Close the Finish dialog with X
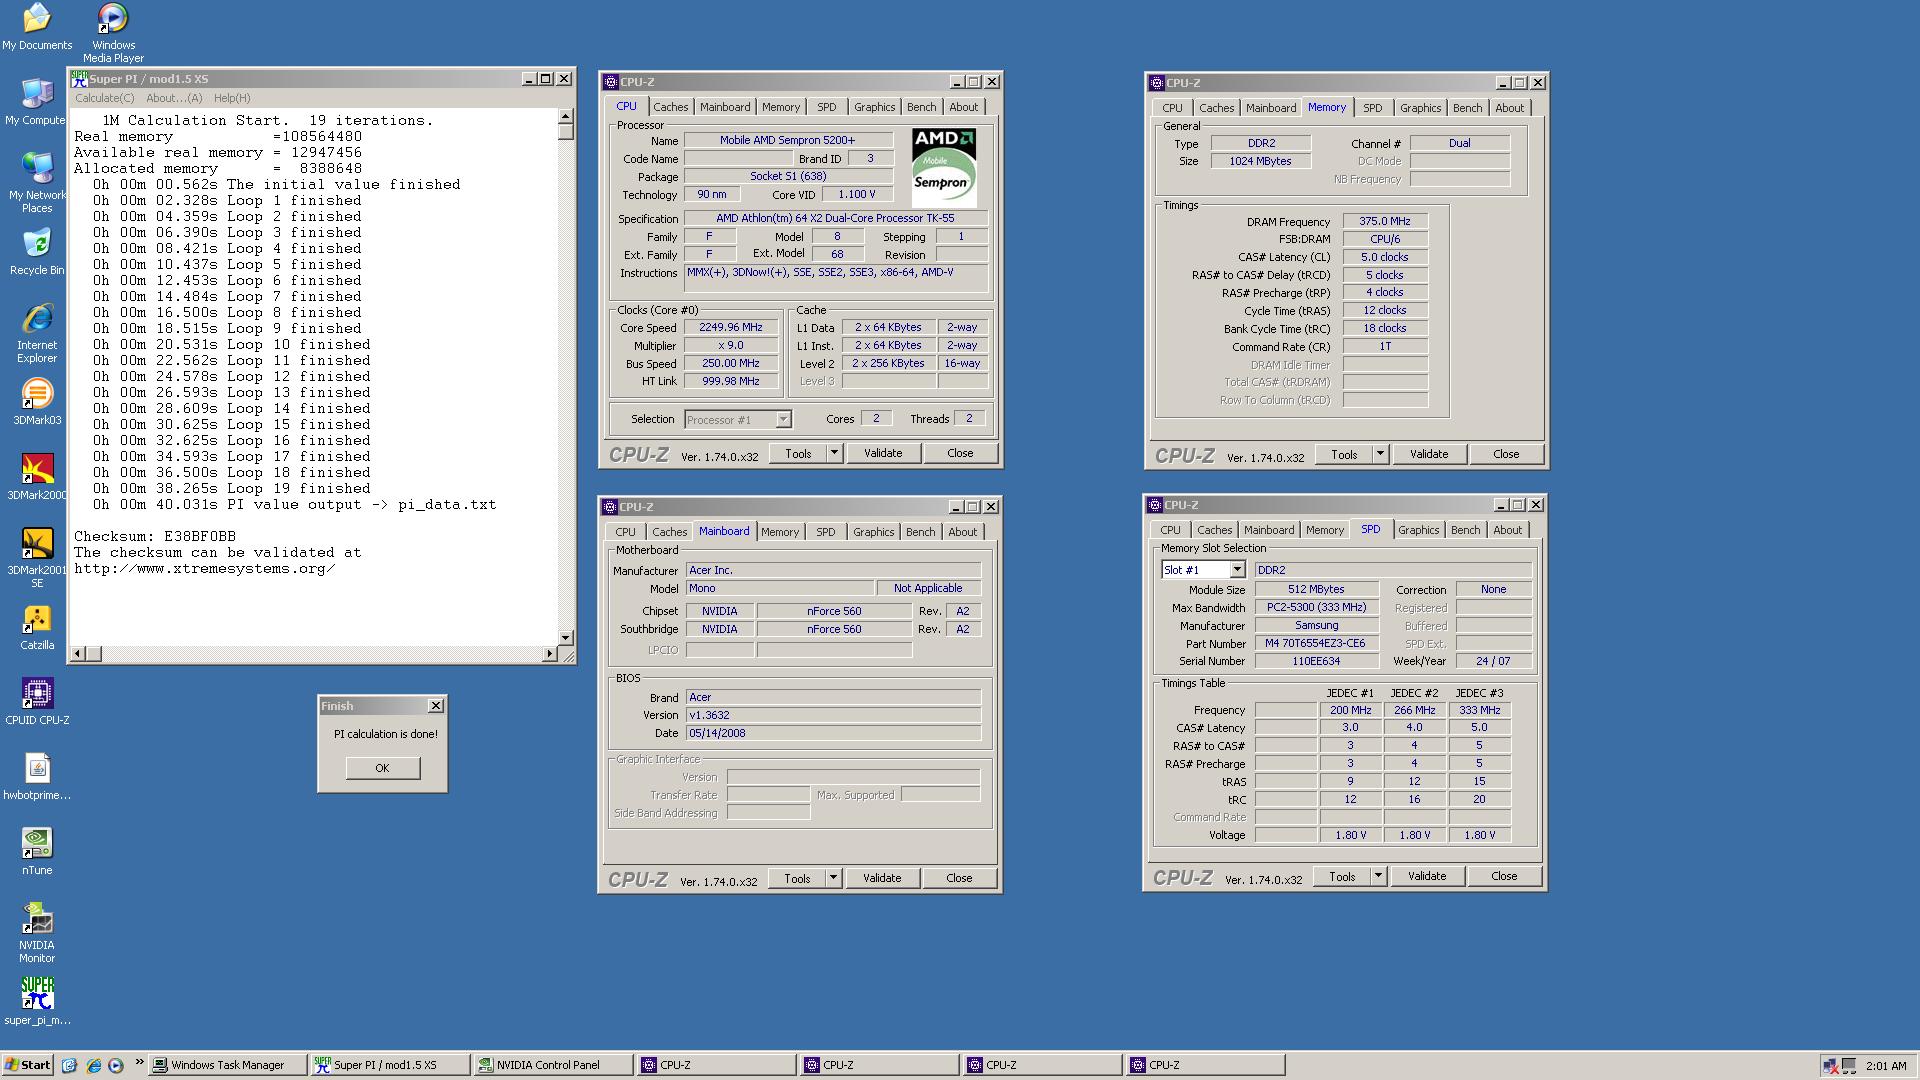This screenshot has width=1920, height=1080. (x=436, y=706)
